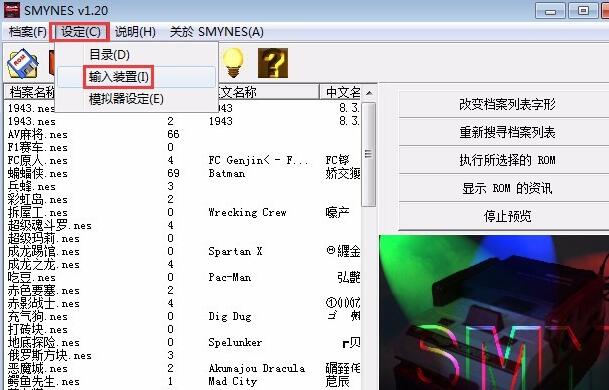Click the light bulb toolbar icon
609x390 pixels.
coord(233,62)
